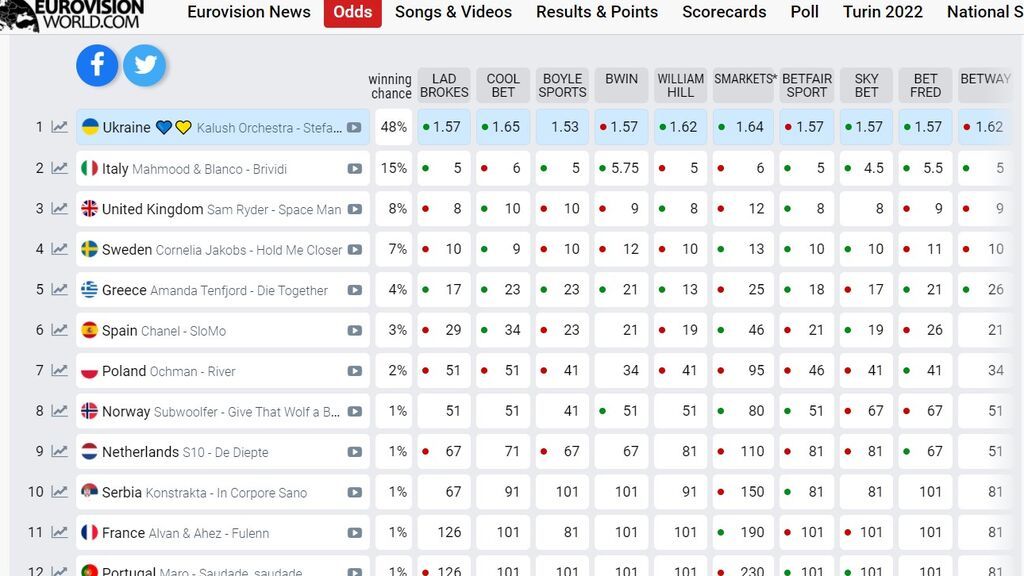Click the Eurovisionworld.com logo
Image resolution: width=1024 pixels, height=576 pixels.
click(73, 14)
